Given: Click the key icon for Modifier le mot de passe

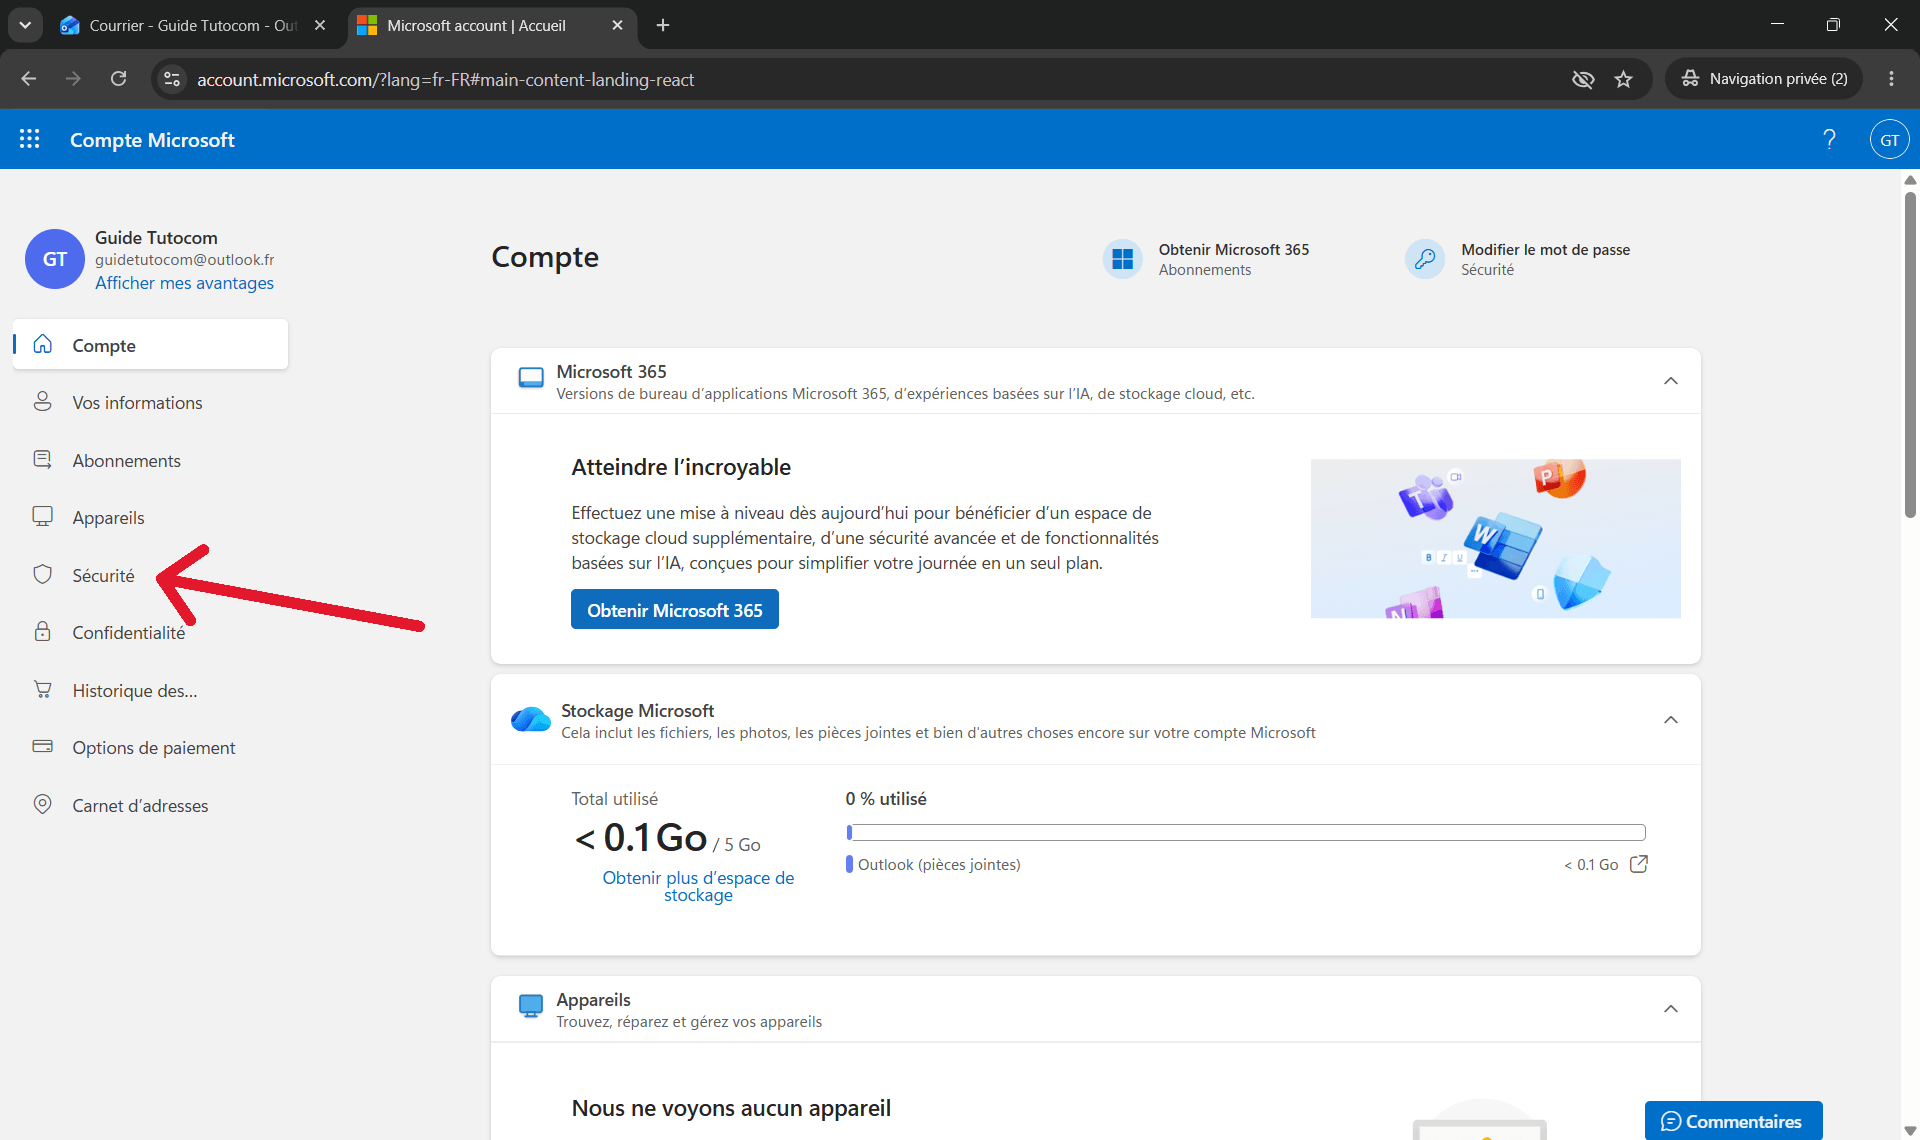Looking at the screenshot, I should [1425, 259].
